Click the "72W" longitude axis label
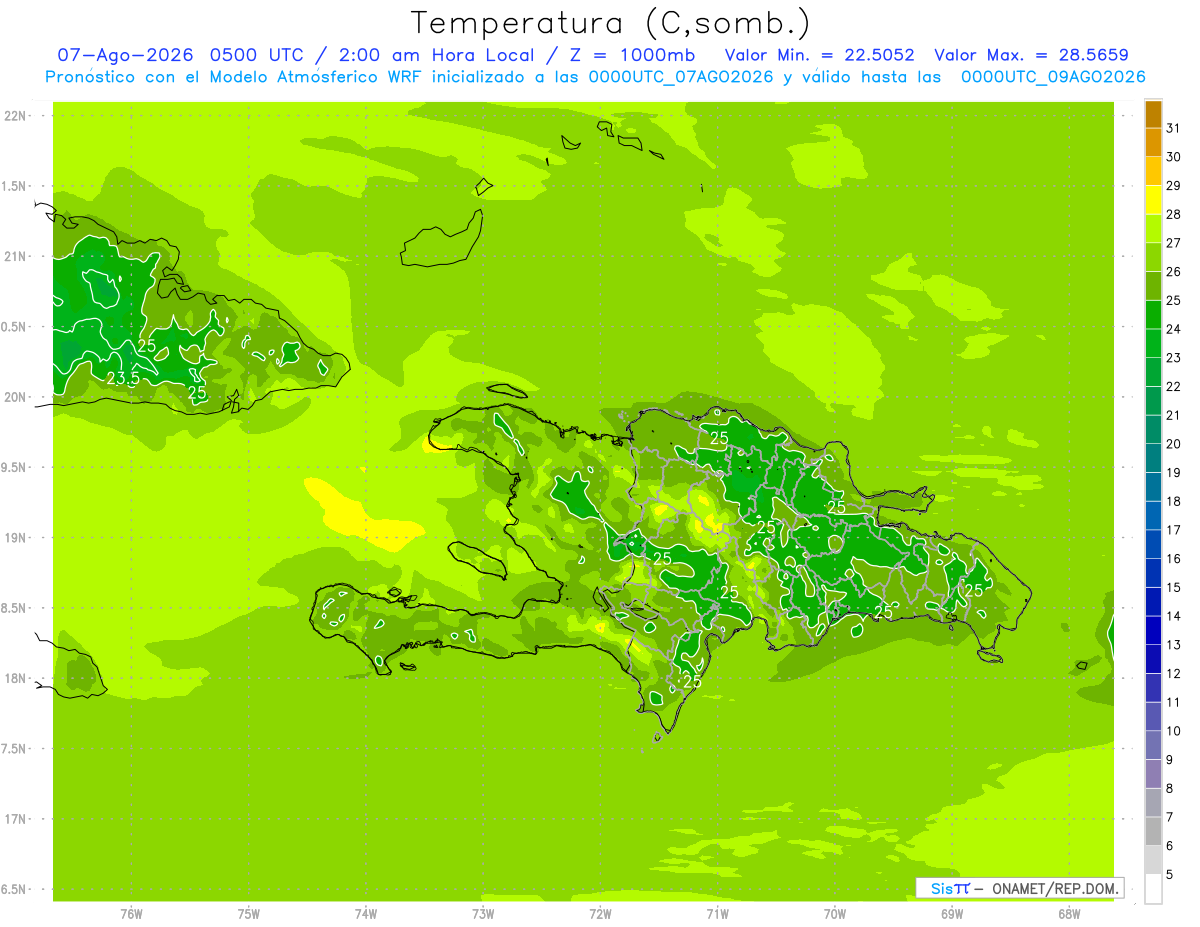 (x=600, y=913)
